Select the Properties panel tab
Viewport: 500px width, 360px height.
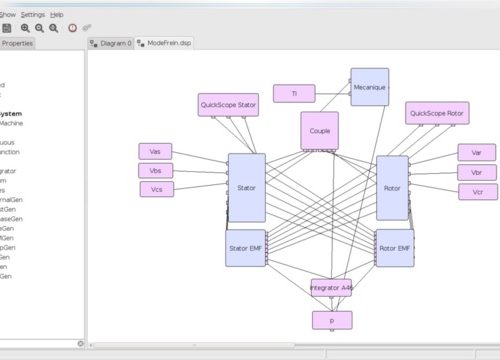click(x=17, y=43)
